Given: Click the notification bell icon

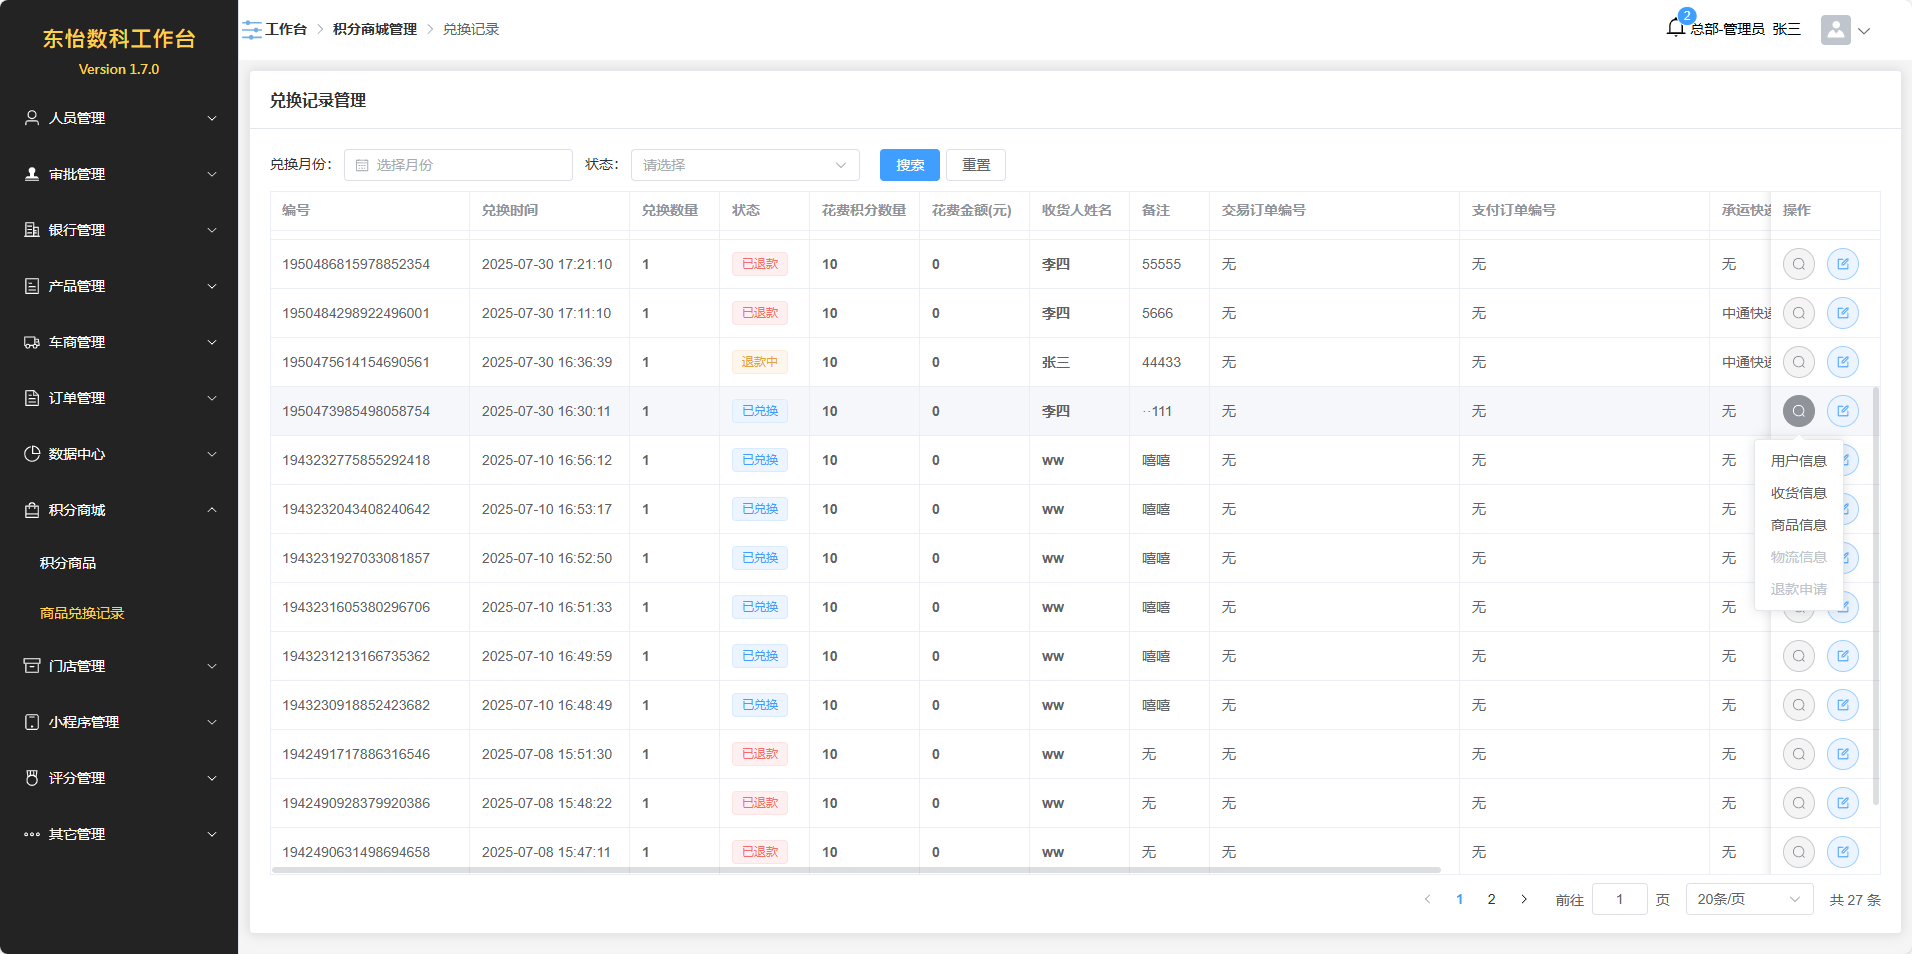Looking at the screenshot, I should pyautogui.click(x=1676, y=28).
